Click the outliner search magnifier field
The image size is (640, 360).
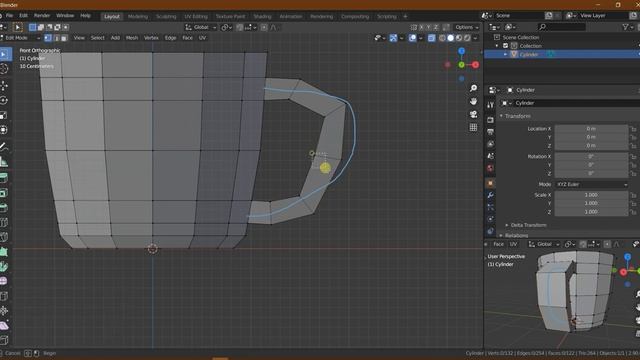[561, 27]
